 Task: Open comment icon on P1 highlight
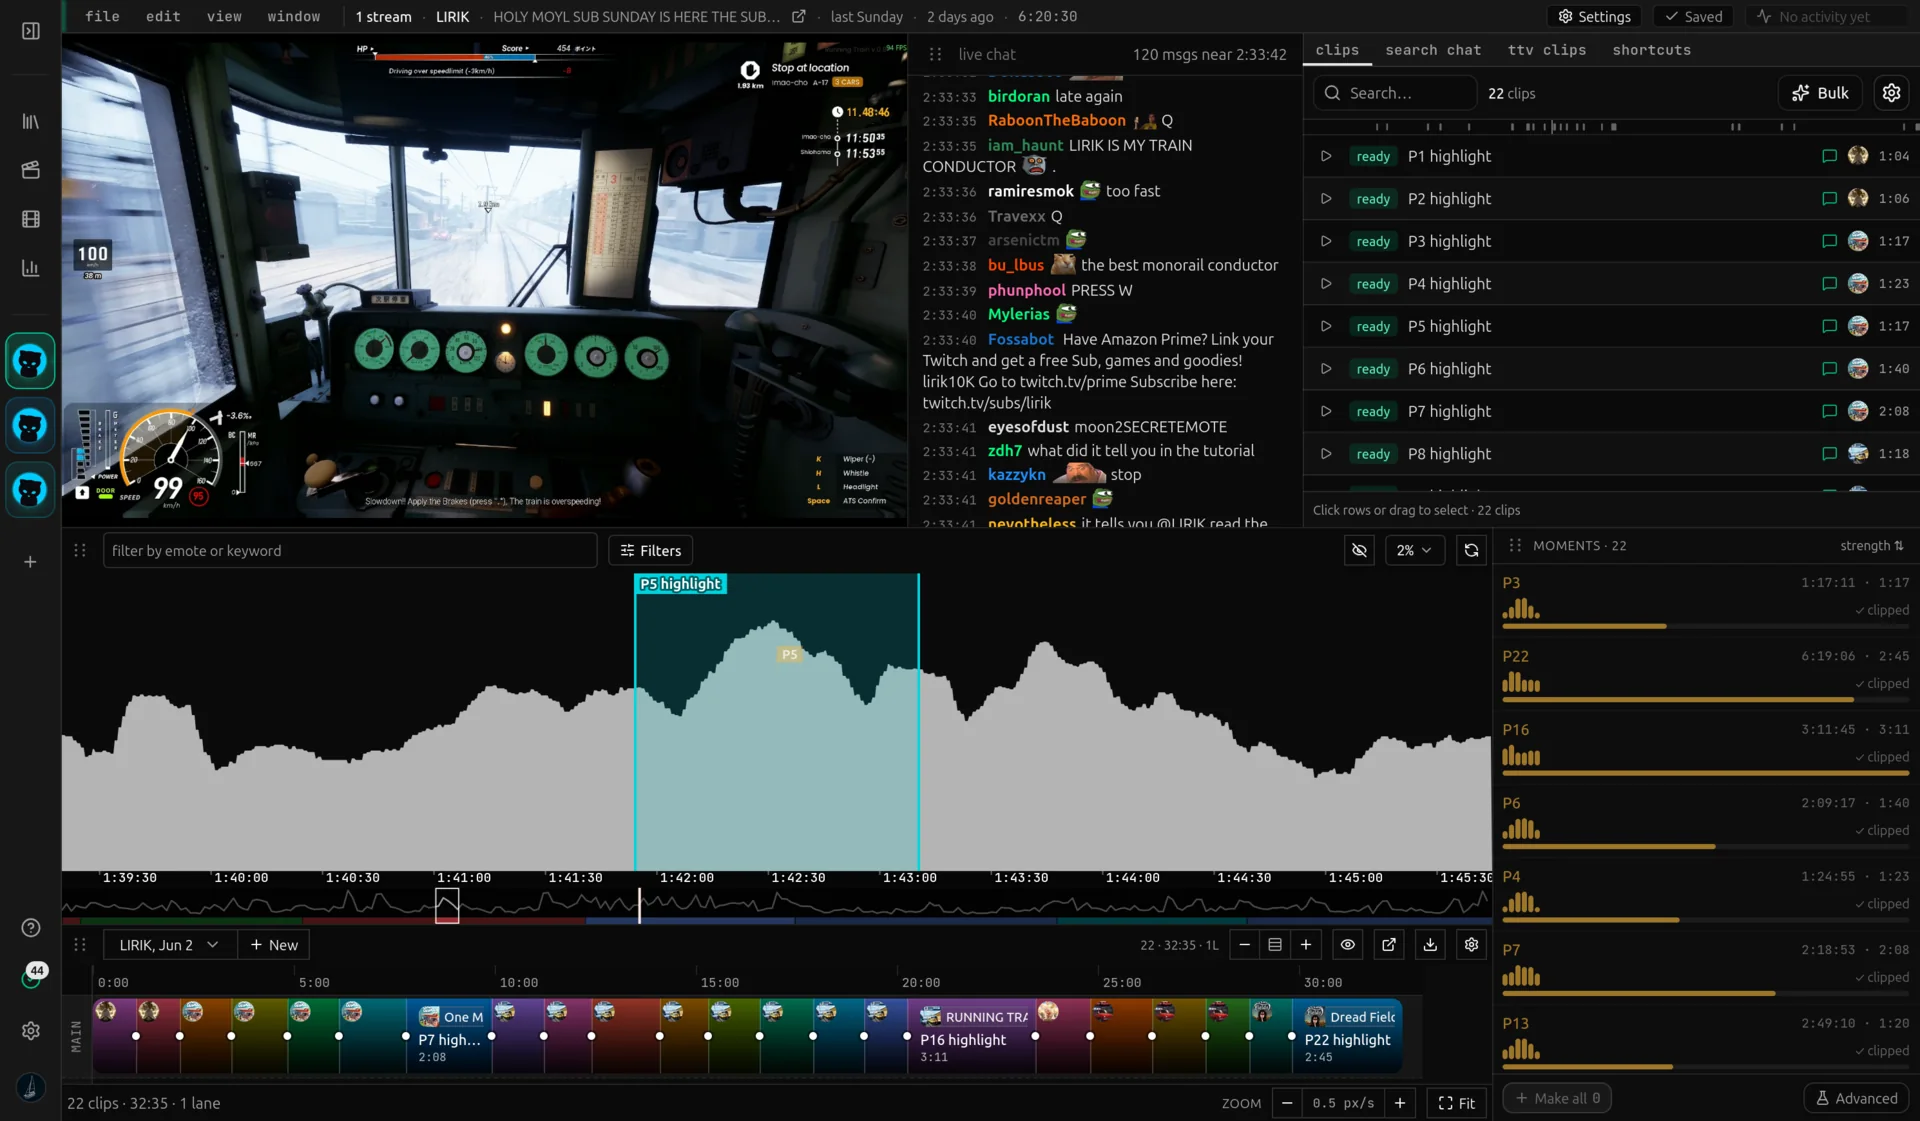click(1829, 156)
